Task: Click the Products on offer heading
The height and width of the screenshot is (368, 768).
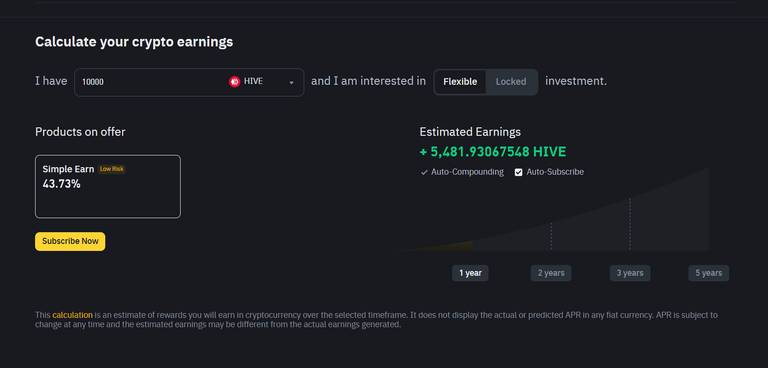Action: (80, 132)
